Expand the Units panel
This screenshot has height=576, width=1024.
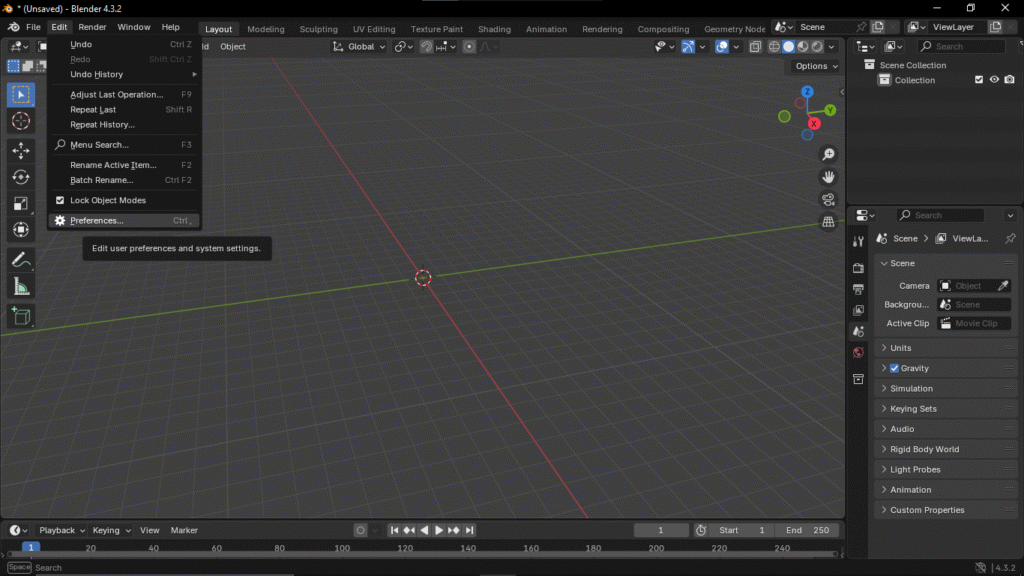click(x=900, y=348)
